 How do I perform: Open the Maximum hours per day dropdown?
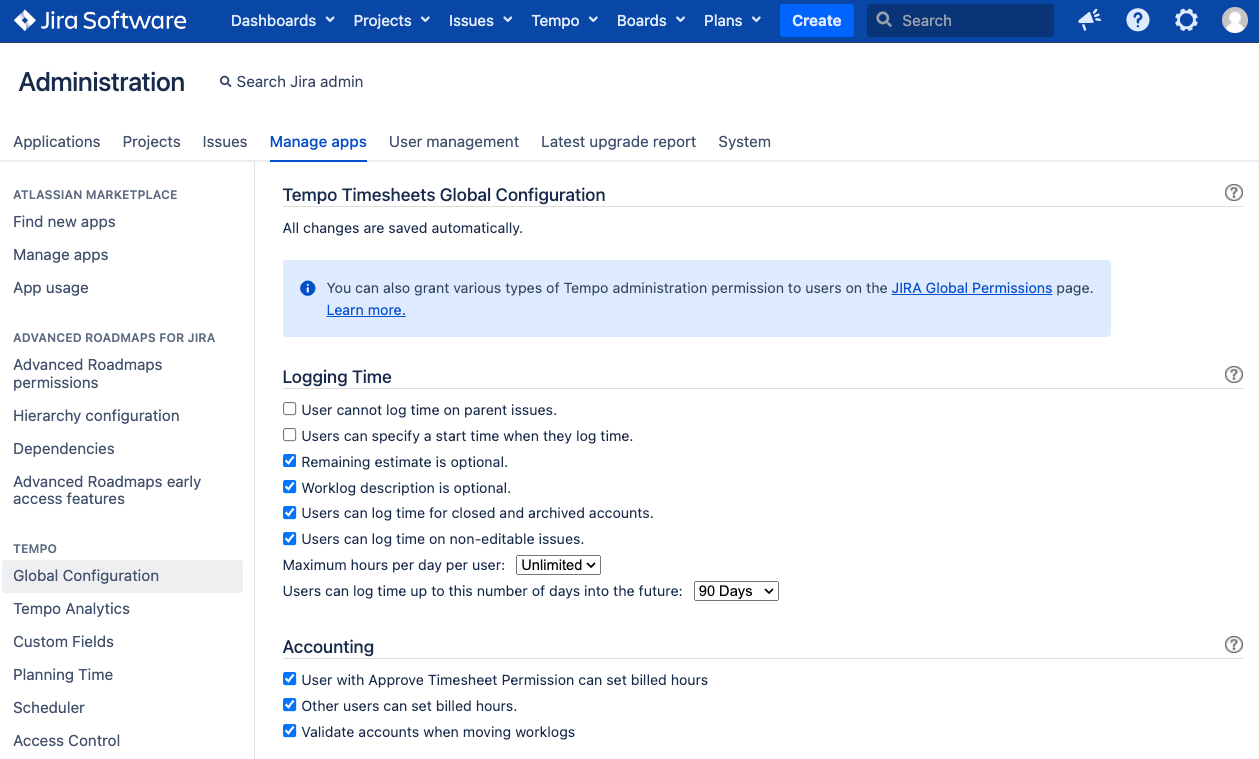558,565
